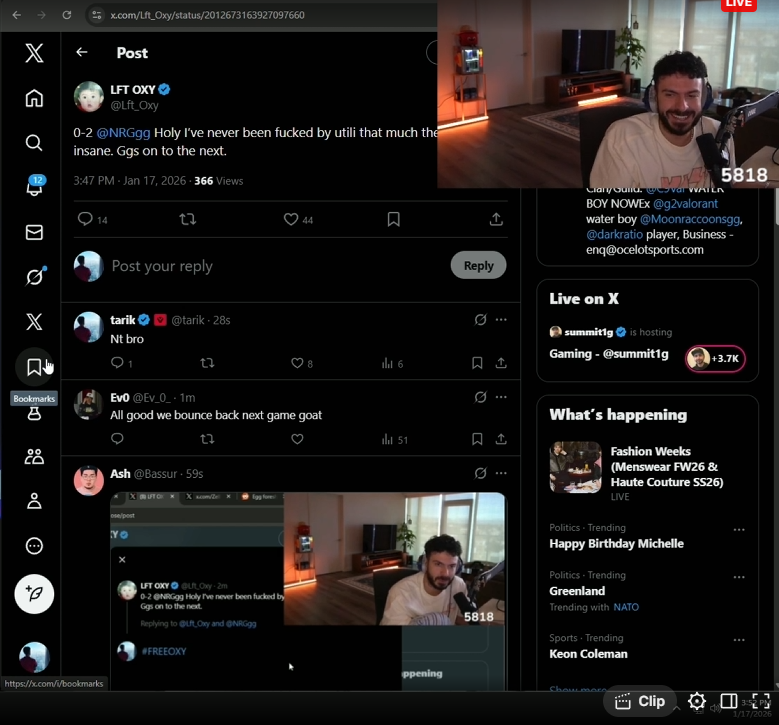
Task: Open Explore search magnifier icon
Action: click(34, 143)
